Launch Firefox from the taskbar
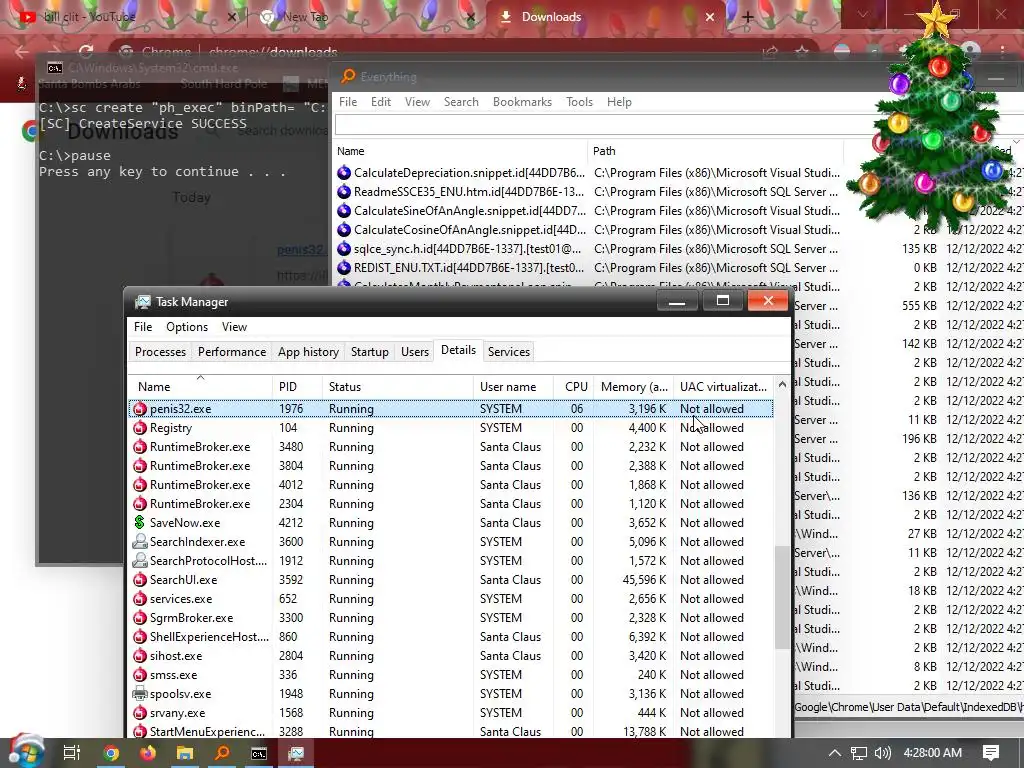The width and height of the screenshot is (1024, 768). click(148, 753)
